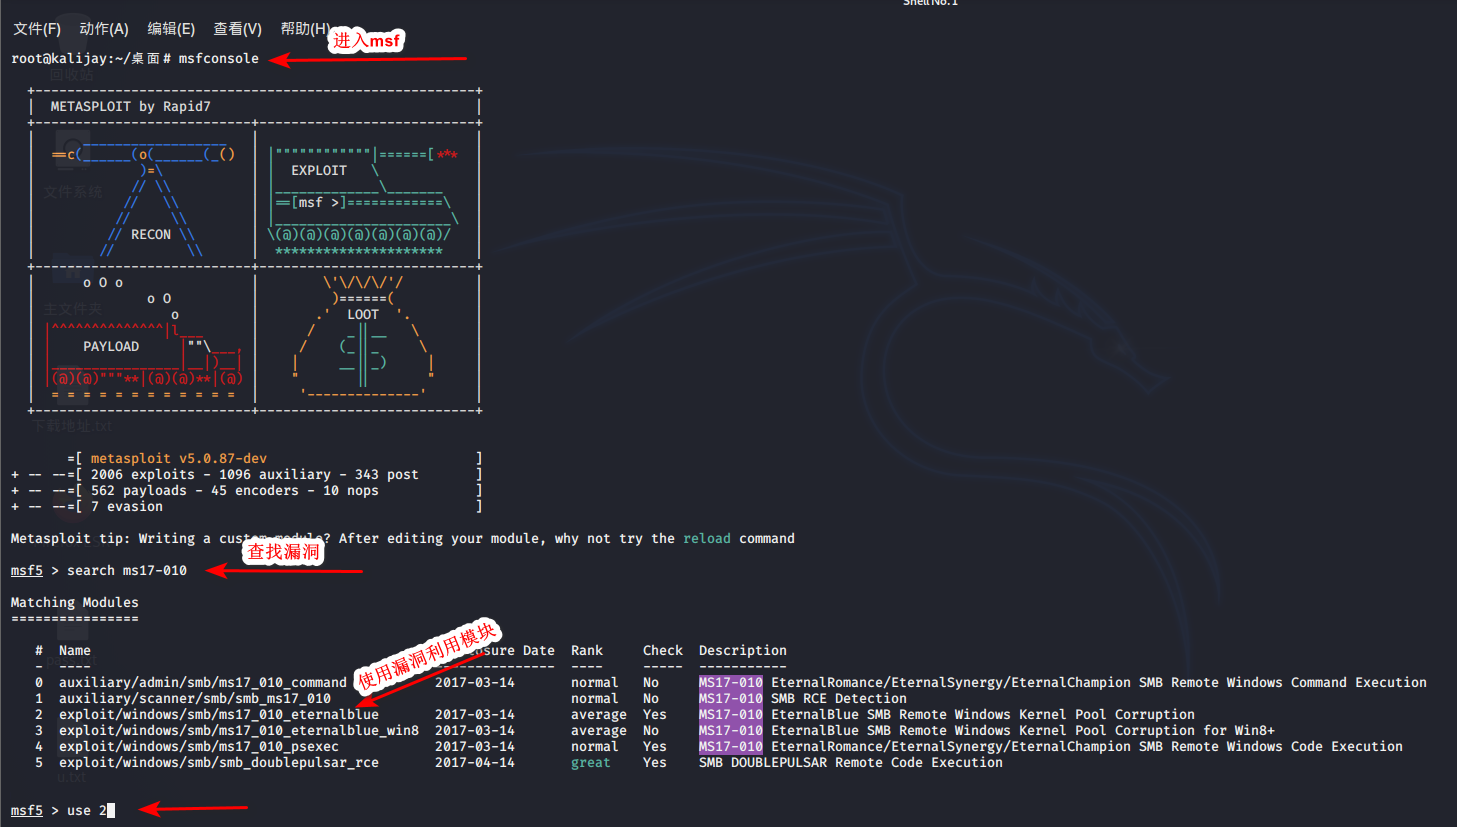Open the 帮助(H) menu
The width and height of the screenshot is (1457, 827).
pos(304,29)
